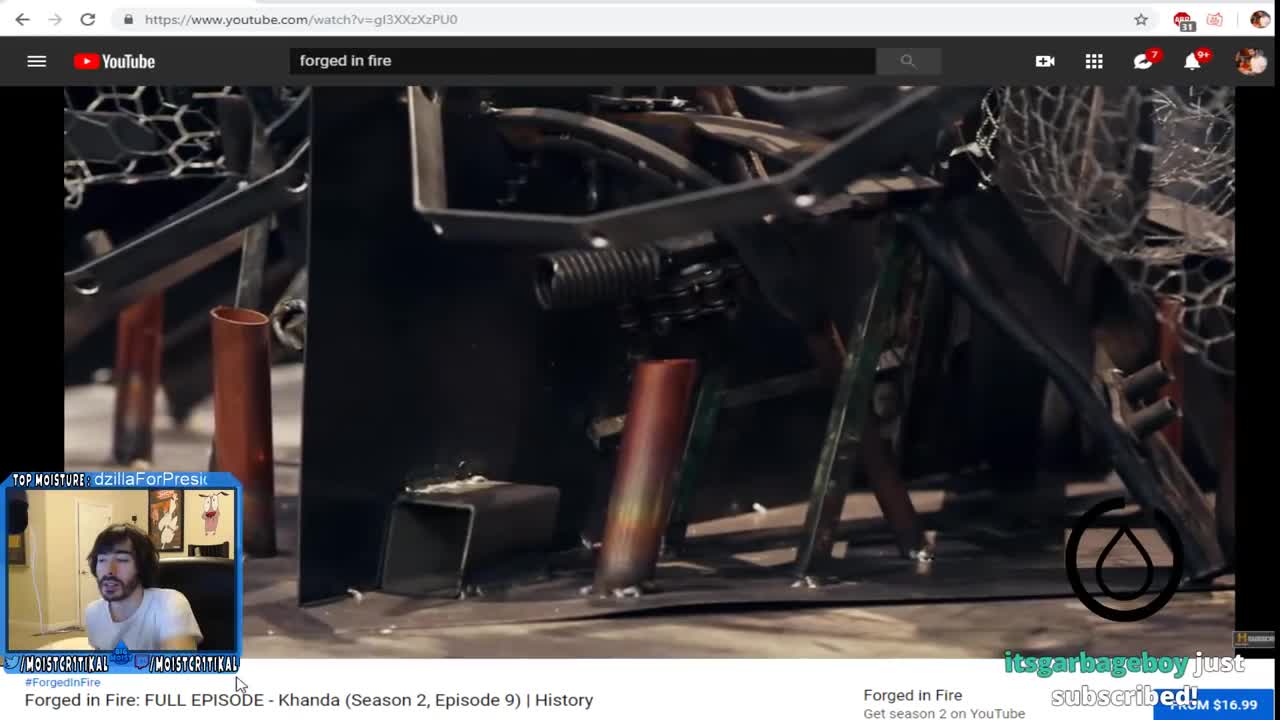The width and height of the screenshot is (1280, 720).
Task: Go back with the browser back arrow
Action: tap(22, 19)
